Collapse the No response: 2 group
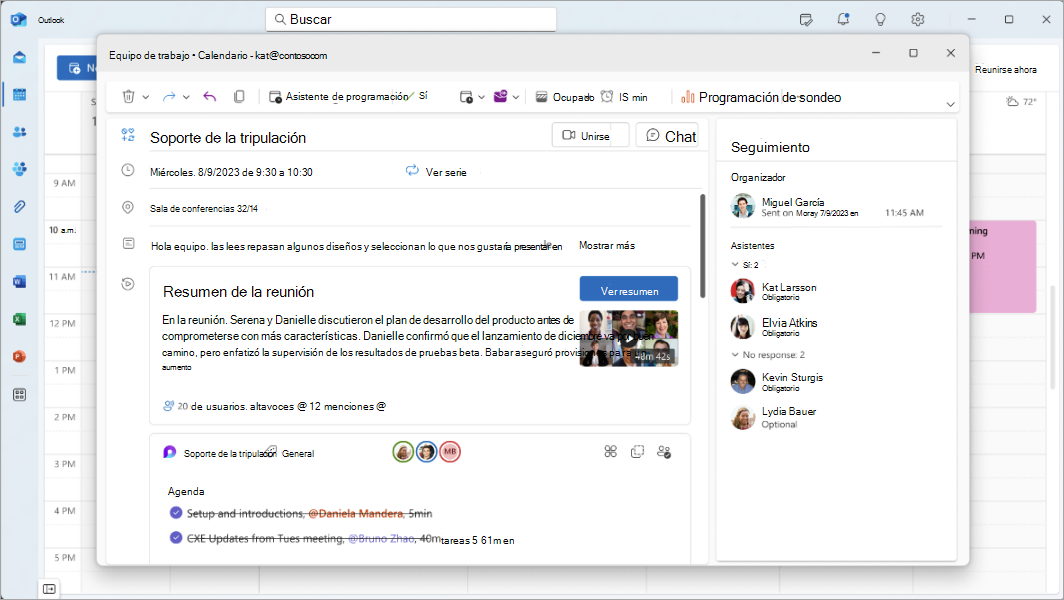This screenshot has height=600, width=1064. click(735, 354)
